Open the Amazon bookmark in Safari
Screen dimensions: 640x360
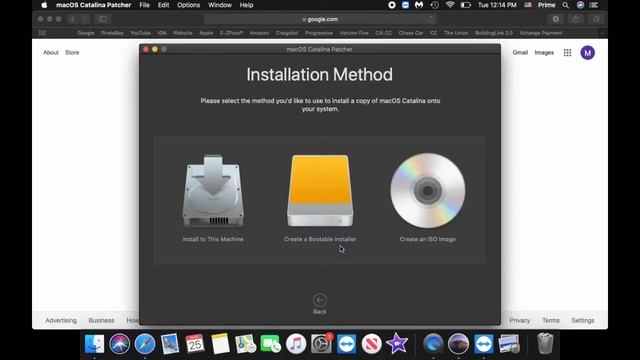click(259, 33)
